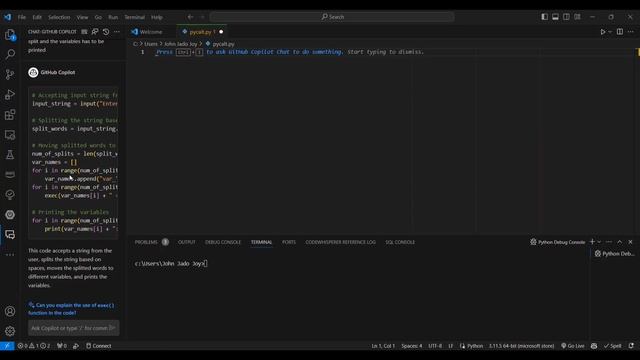
Task: Go back with navigation arrow
Action: (x=190, y=17)
